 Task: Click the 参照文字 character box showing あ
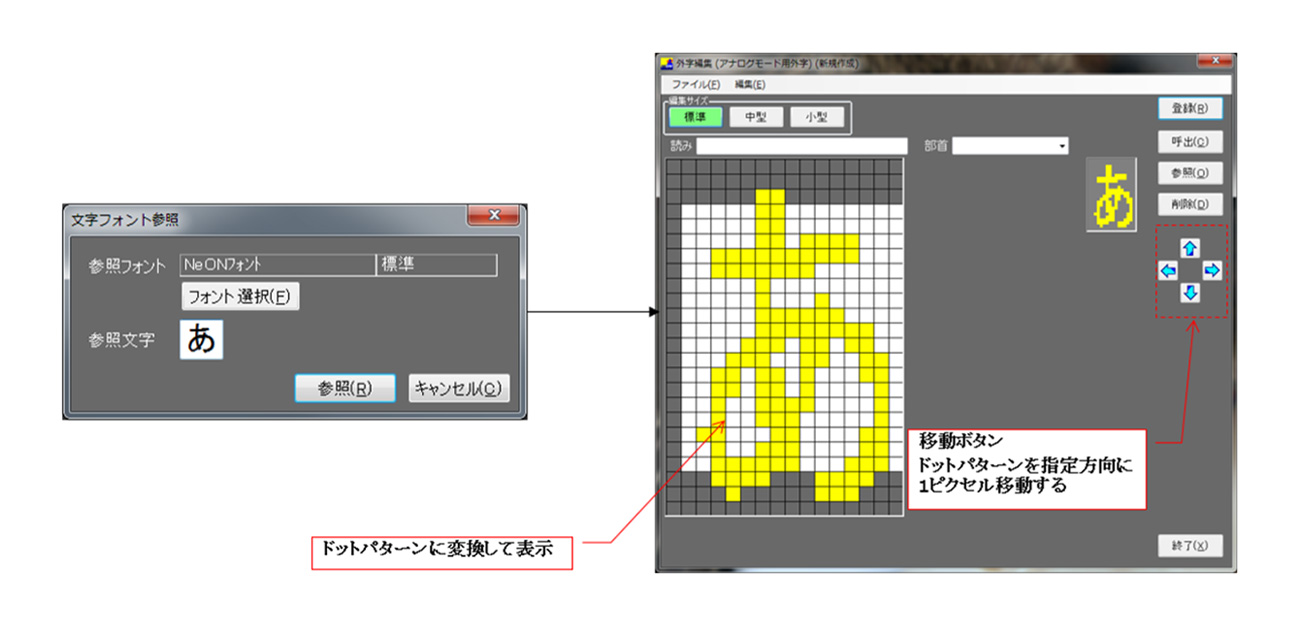pos(201,339)
